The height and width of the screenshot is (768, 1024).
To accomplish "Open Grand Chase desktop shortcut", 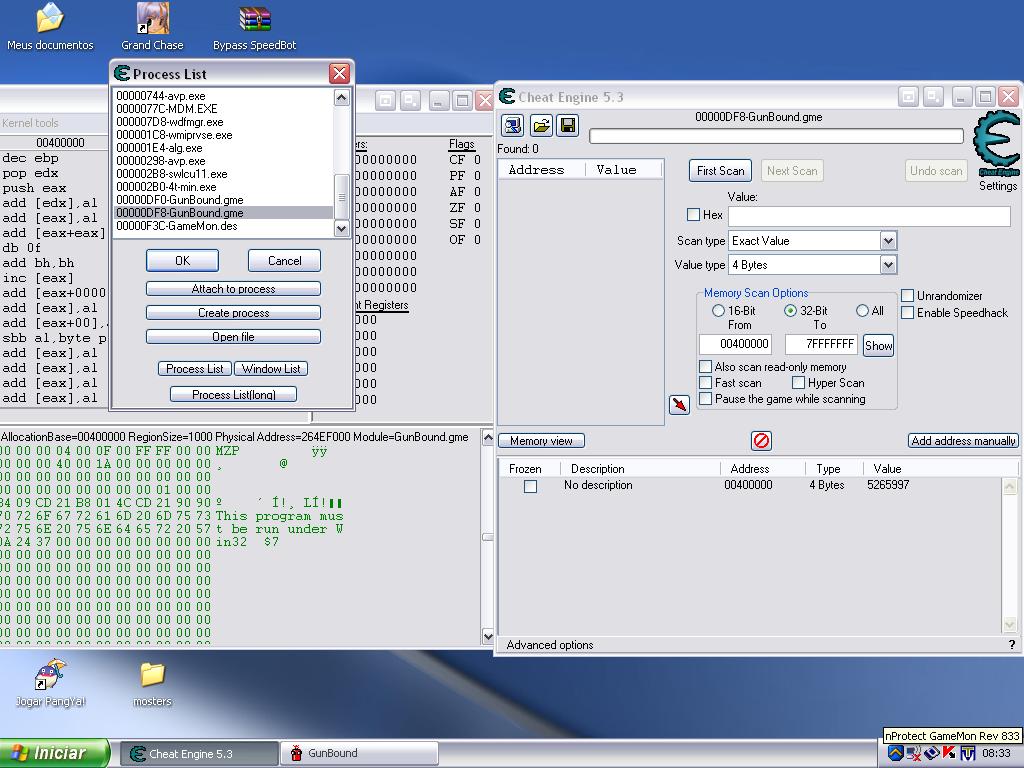I will pyautogui.click(x=152, y=27).
